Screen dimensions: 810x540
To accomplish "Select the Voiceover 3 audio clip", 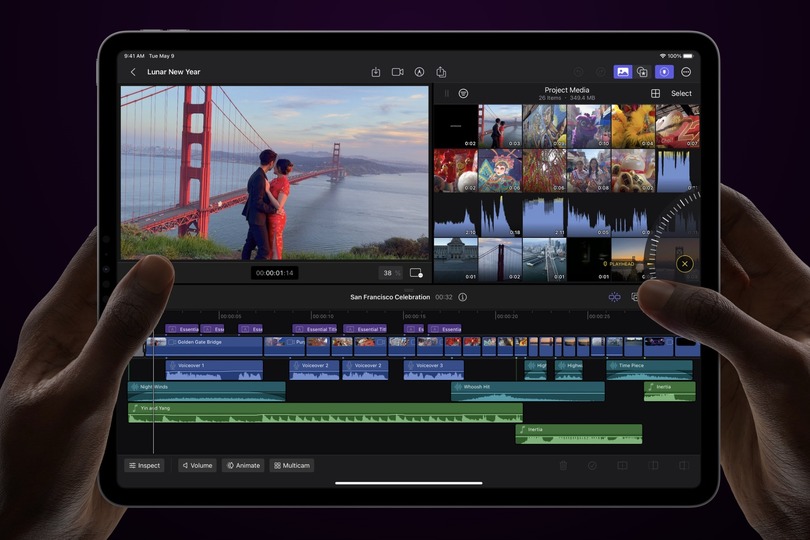I will [x=433, y=370].
